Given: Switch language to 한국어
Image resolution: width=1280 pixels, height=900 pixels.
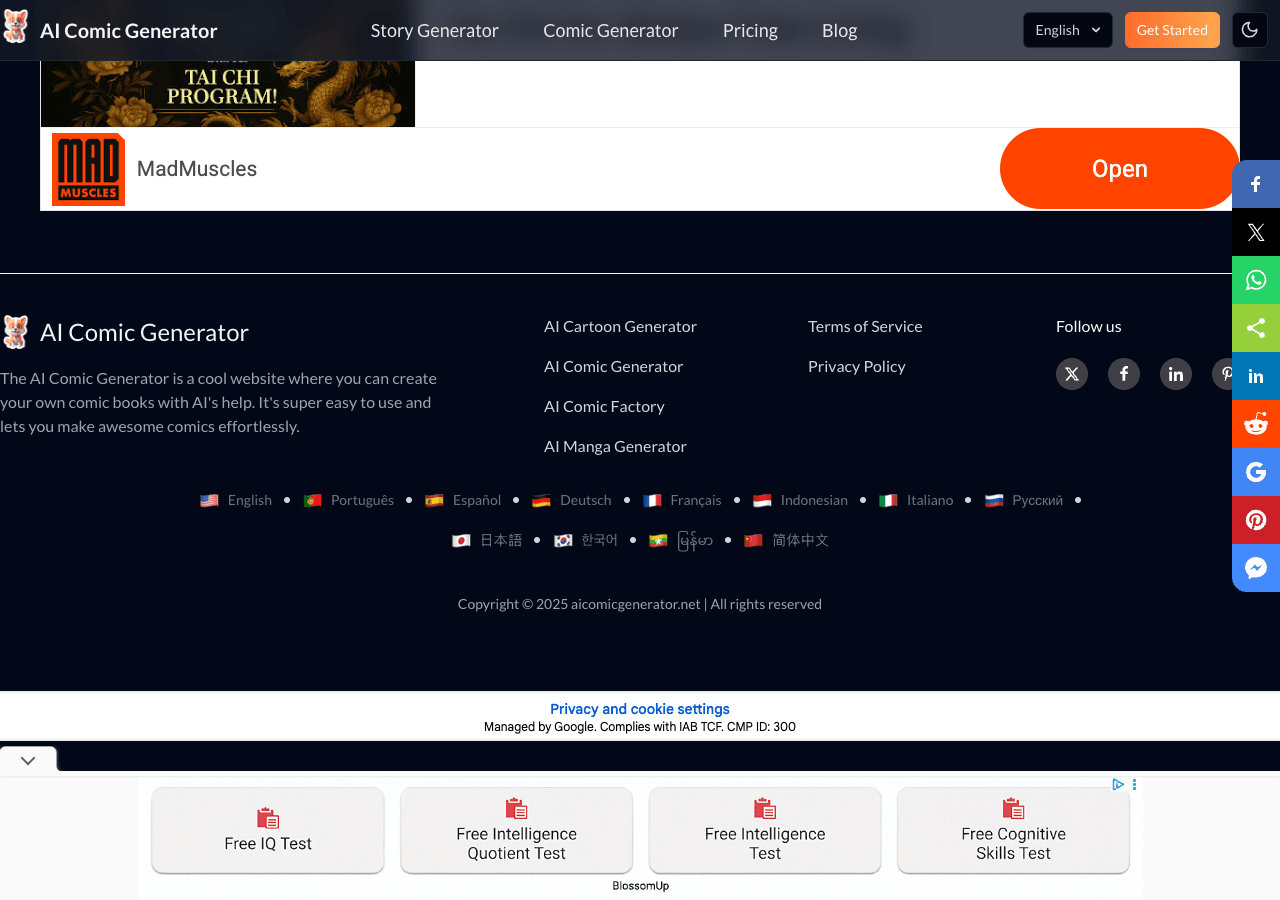Looking at the screenshot, I should coord(599,540).
